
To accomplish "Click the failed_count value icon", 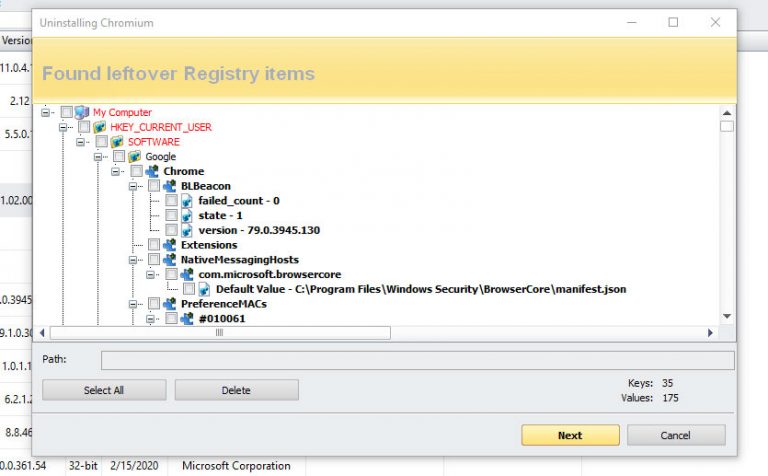I will point(188,201).
